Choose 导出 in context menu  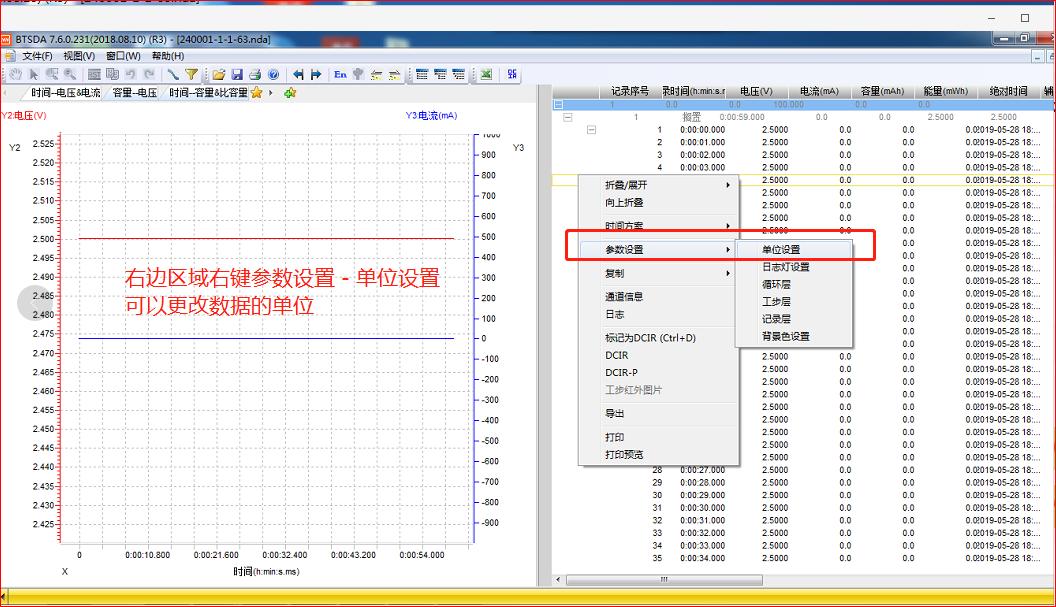[659, 414]
